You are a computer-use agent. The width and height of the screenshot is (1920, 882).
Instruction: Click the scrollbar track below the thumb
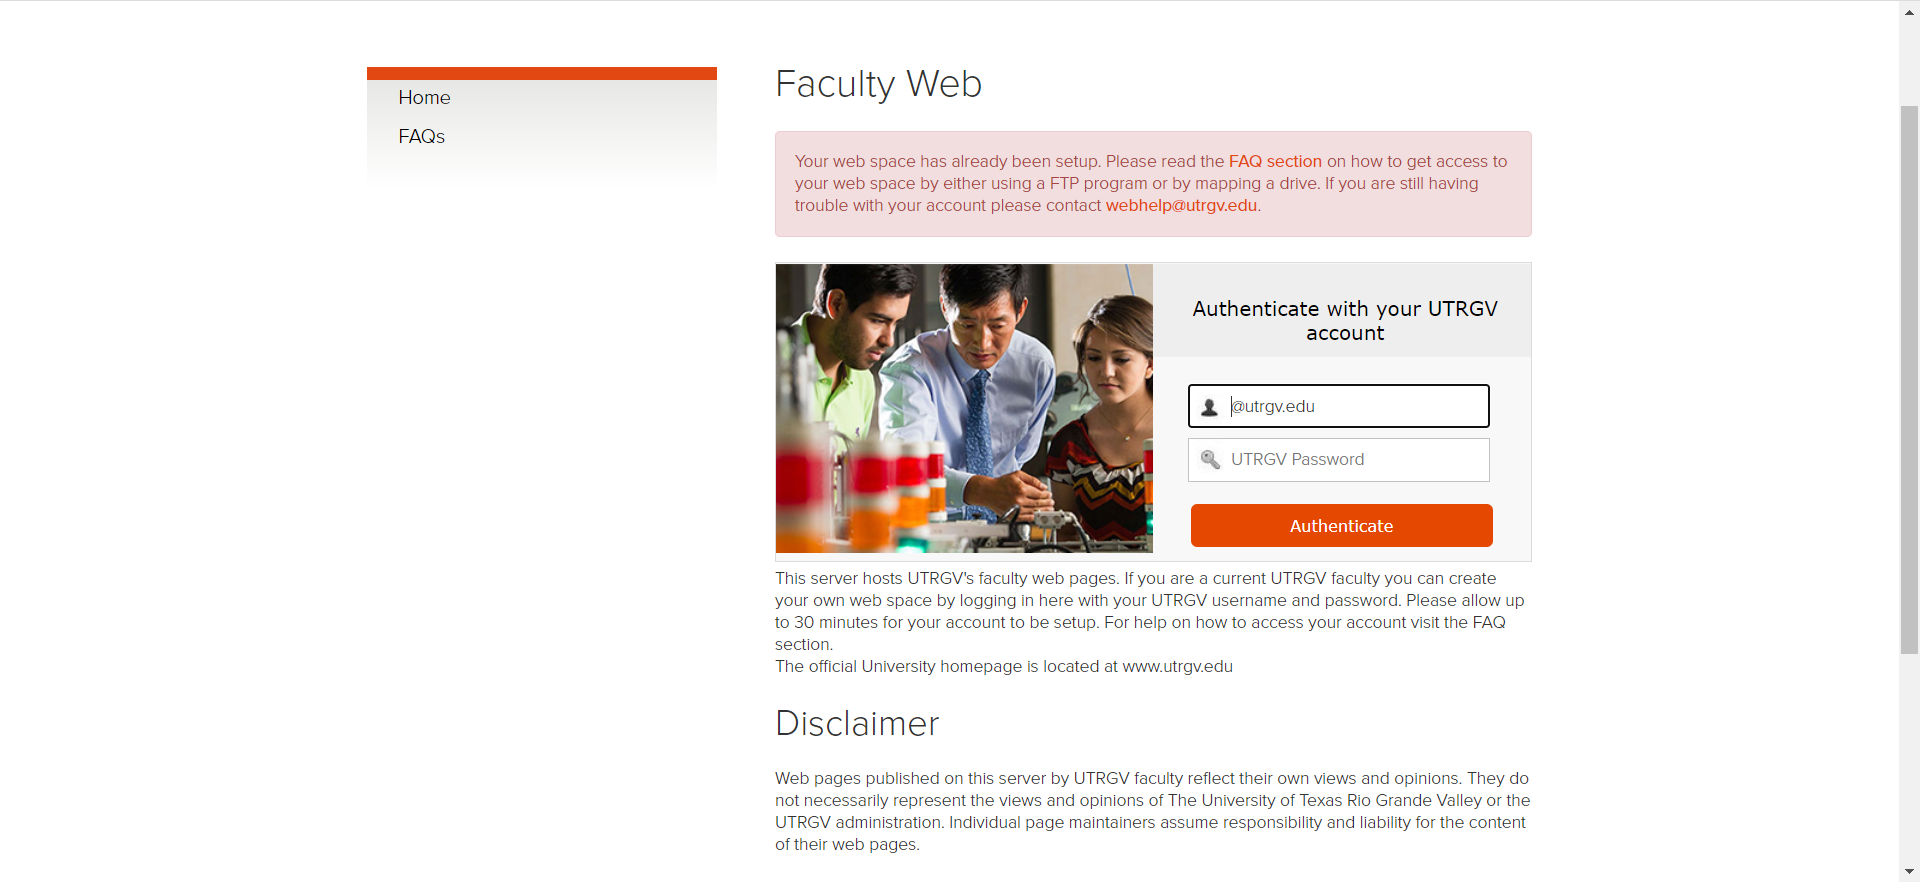point(1909,760)
